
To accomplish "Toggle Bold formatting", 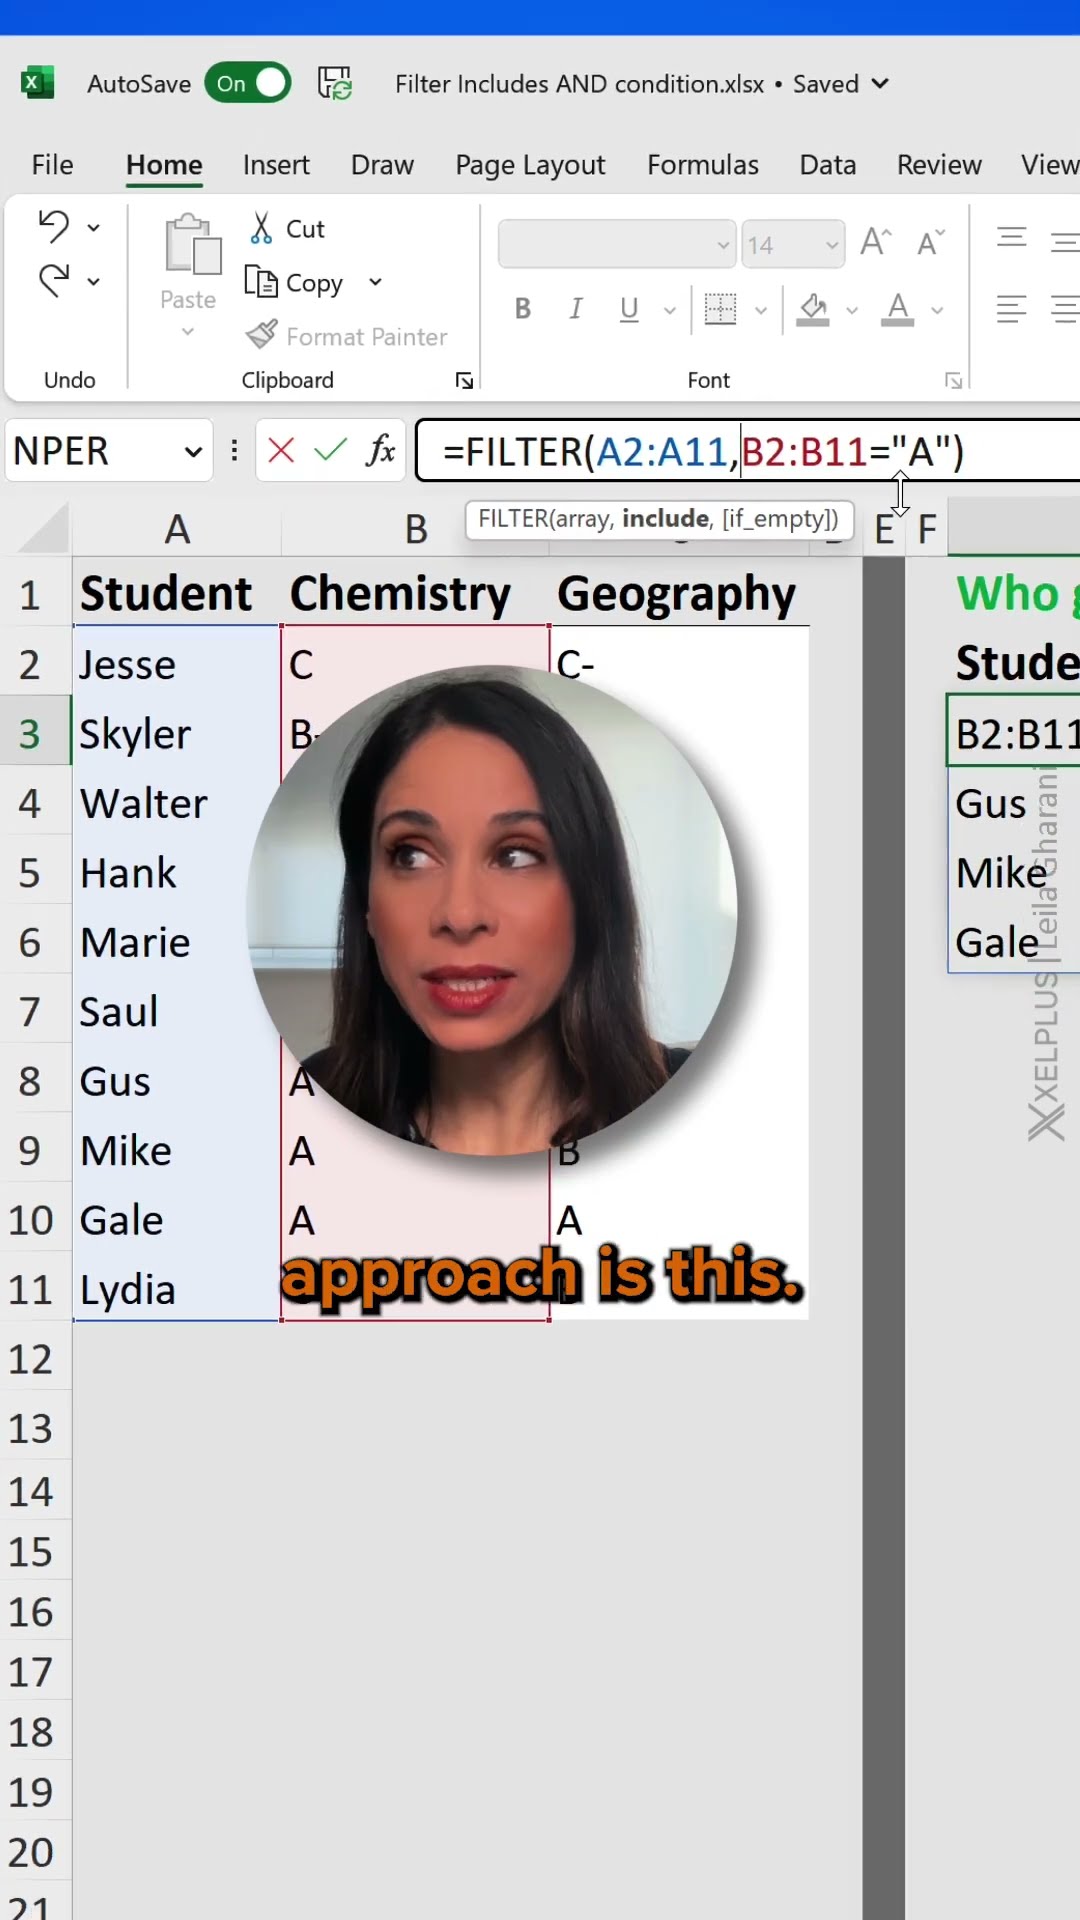I will tap(522, 309).
